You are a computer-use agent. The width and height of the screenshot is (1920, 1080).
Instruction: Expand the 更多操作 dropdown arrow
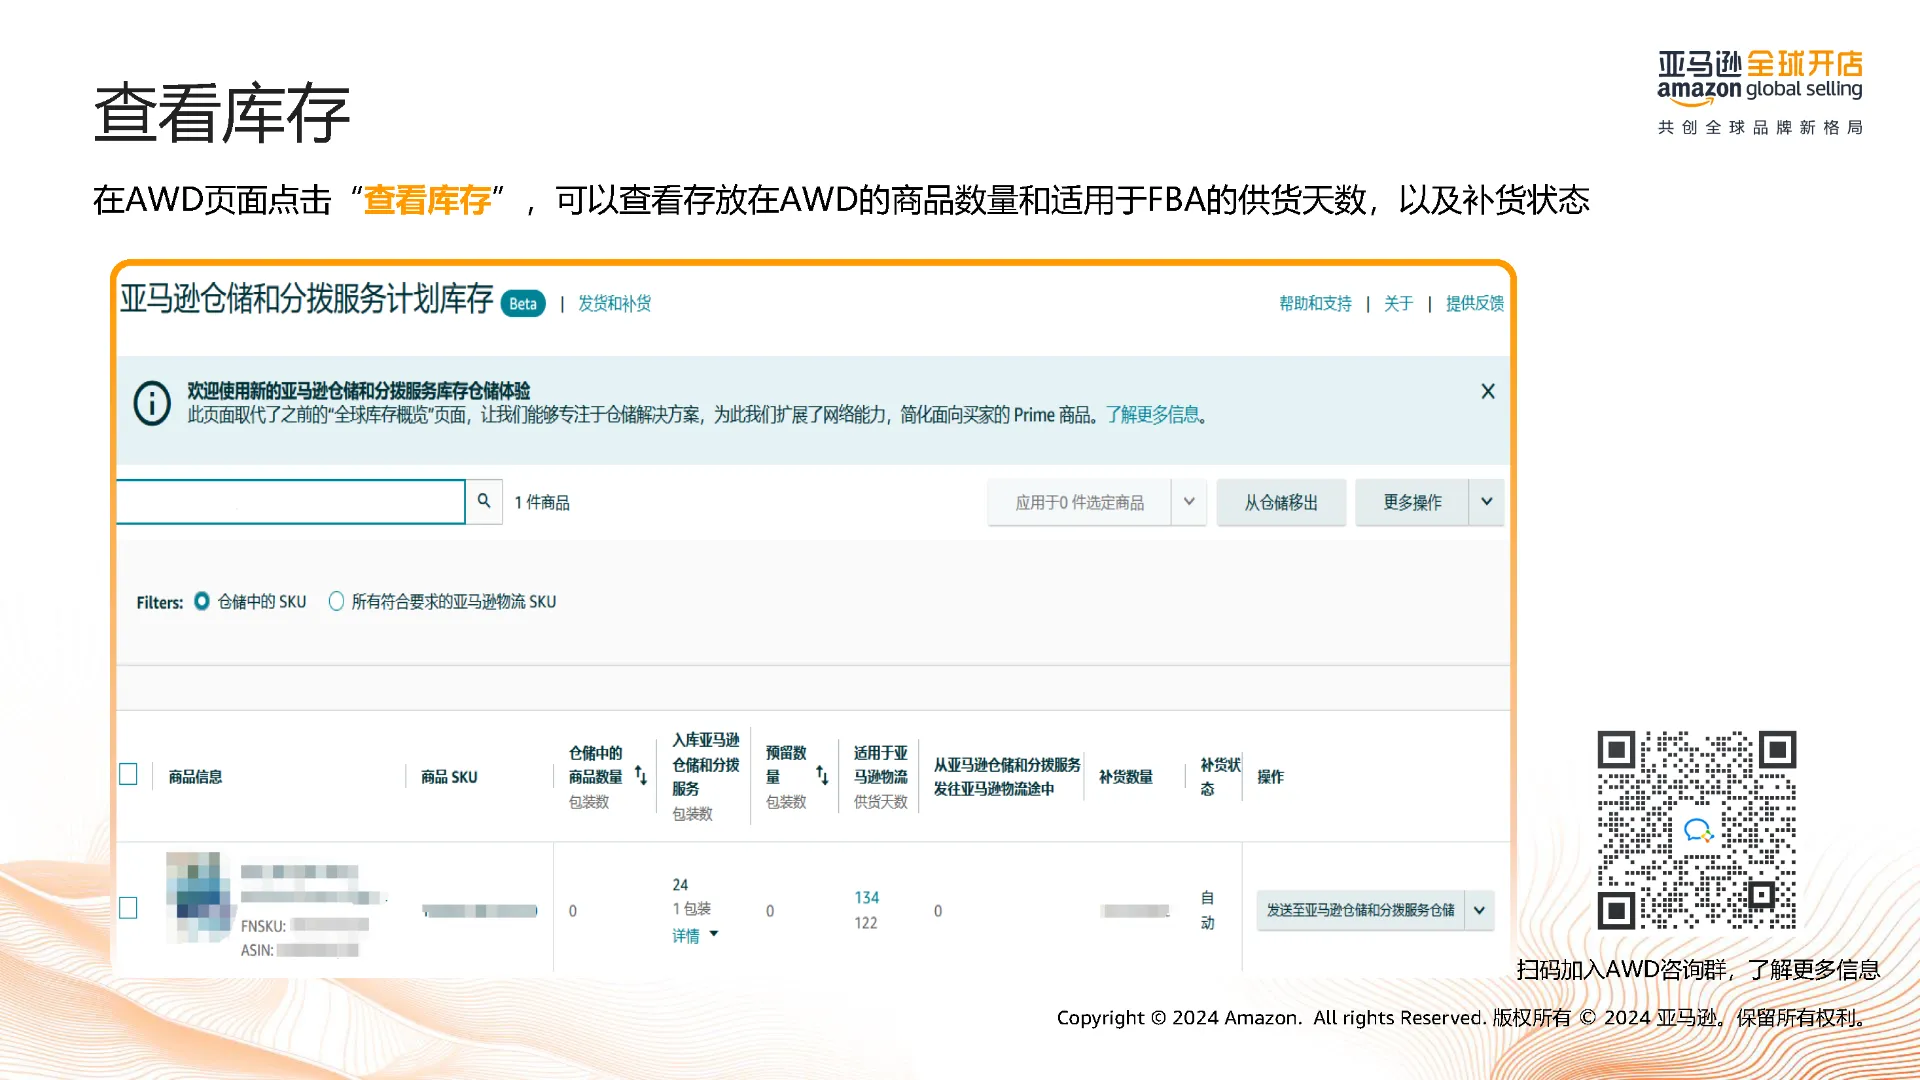click(x=1487, y=502)
